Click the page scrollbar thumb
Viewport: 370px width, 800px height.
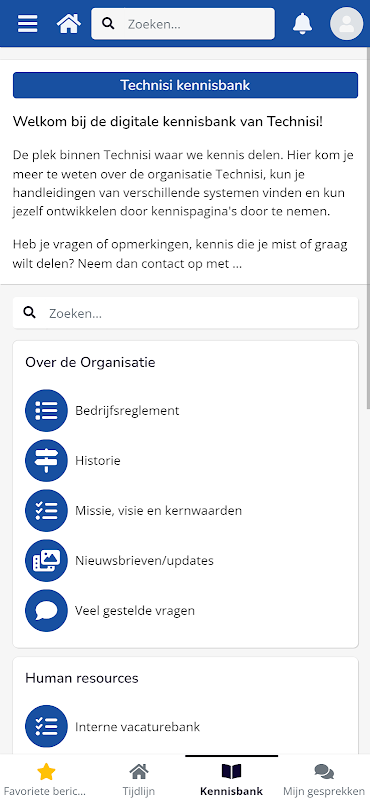[x=368, y=227]
